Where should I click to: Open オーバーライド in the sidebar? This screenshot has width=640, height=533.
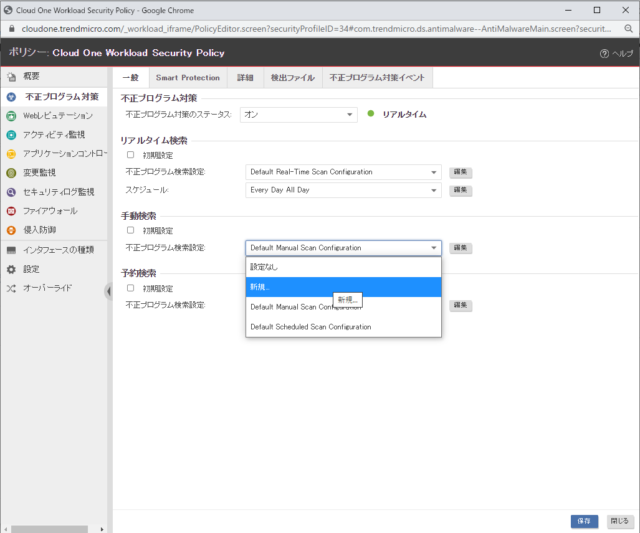point(47,289)
